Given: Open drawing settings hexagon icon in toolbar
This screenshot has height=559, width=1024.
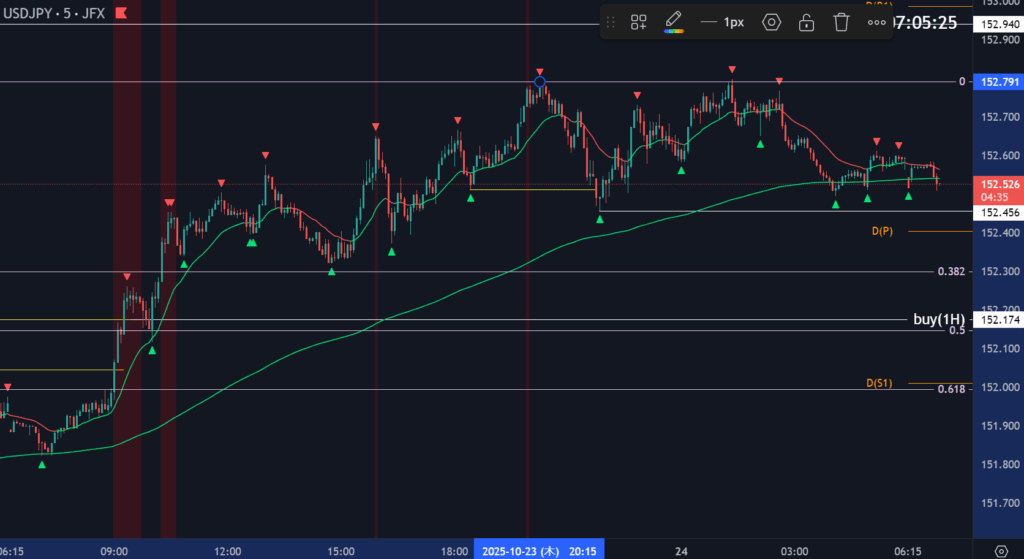Looking at the screenshot, I should pyautogui.click(x=771, y=22).
